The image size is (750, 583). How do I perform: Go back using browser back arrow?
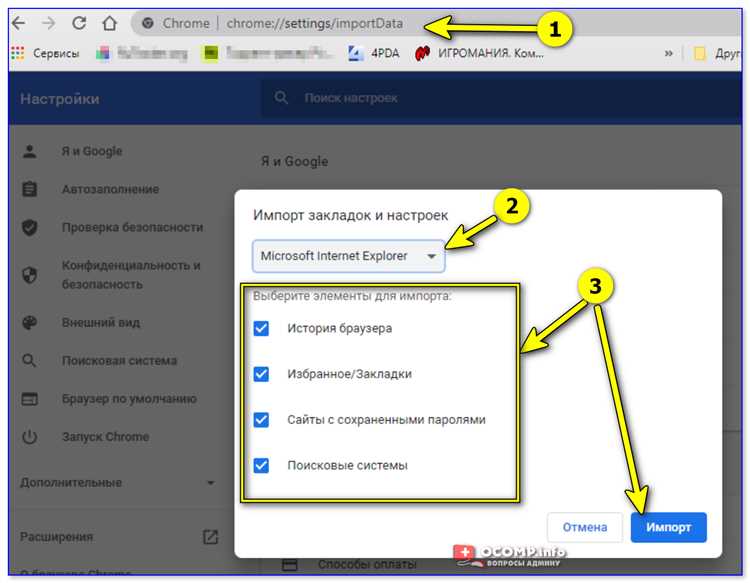click(x=19, y=23)
